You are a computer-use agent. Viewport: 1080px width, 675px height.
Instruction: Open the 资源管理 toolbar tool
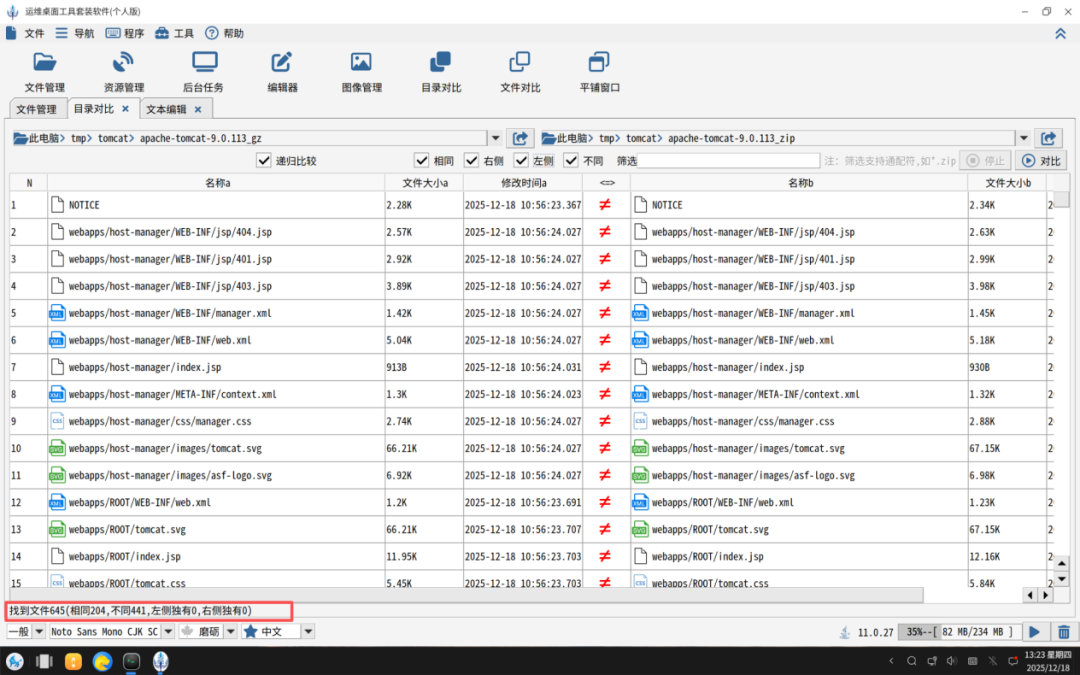pos(124,72)
